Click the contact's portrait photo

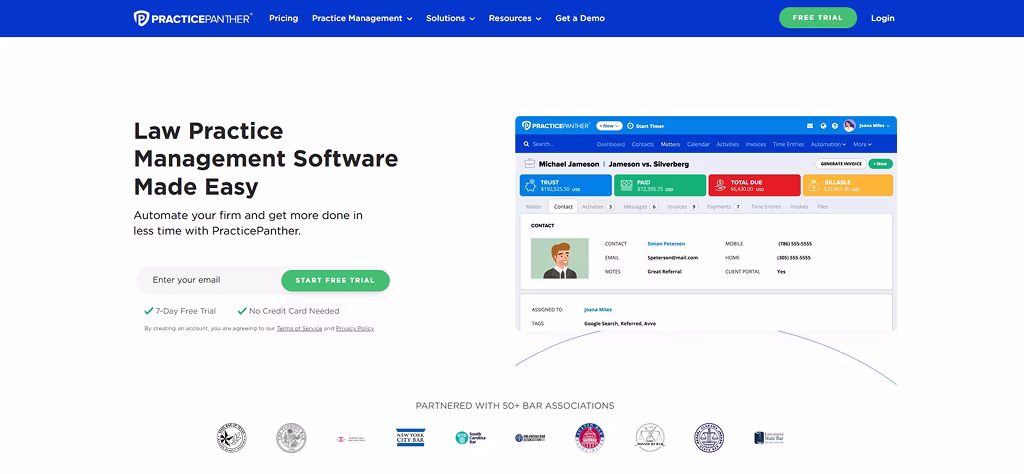[560, 259]
